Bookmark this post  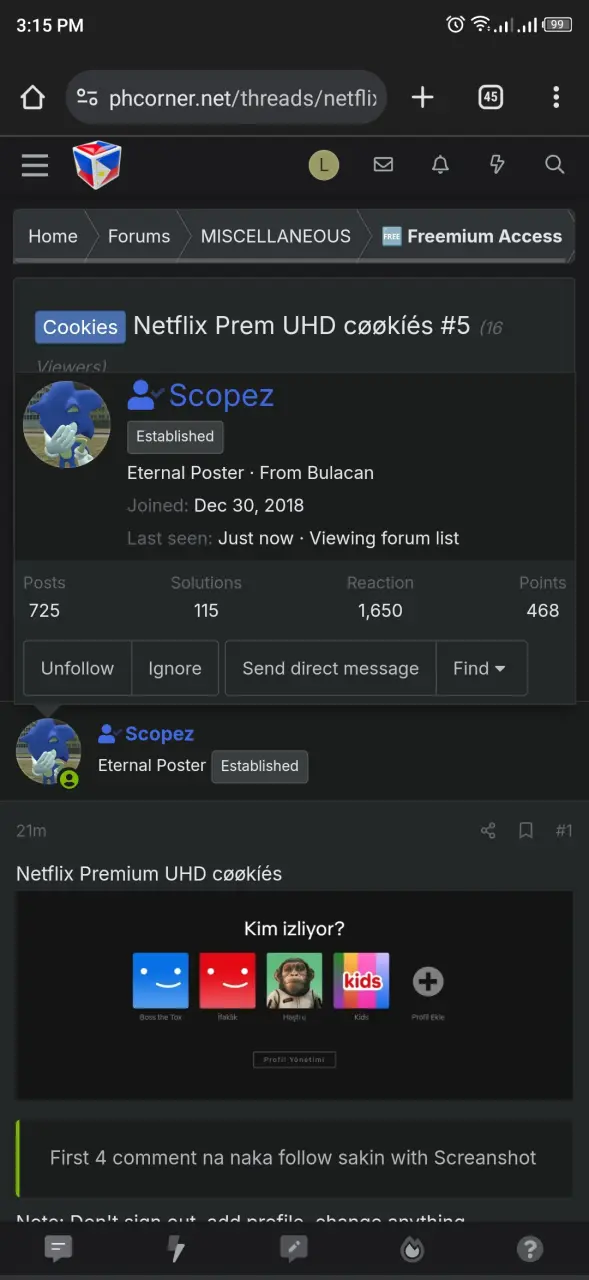click(526, 831)
